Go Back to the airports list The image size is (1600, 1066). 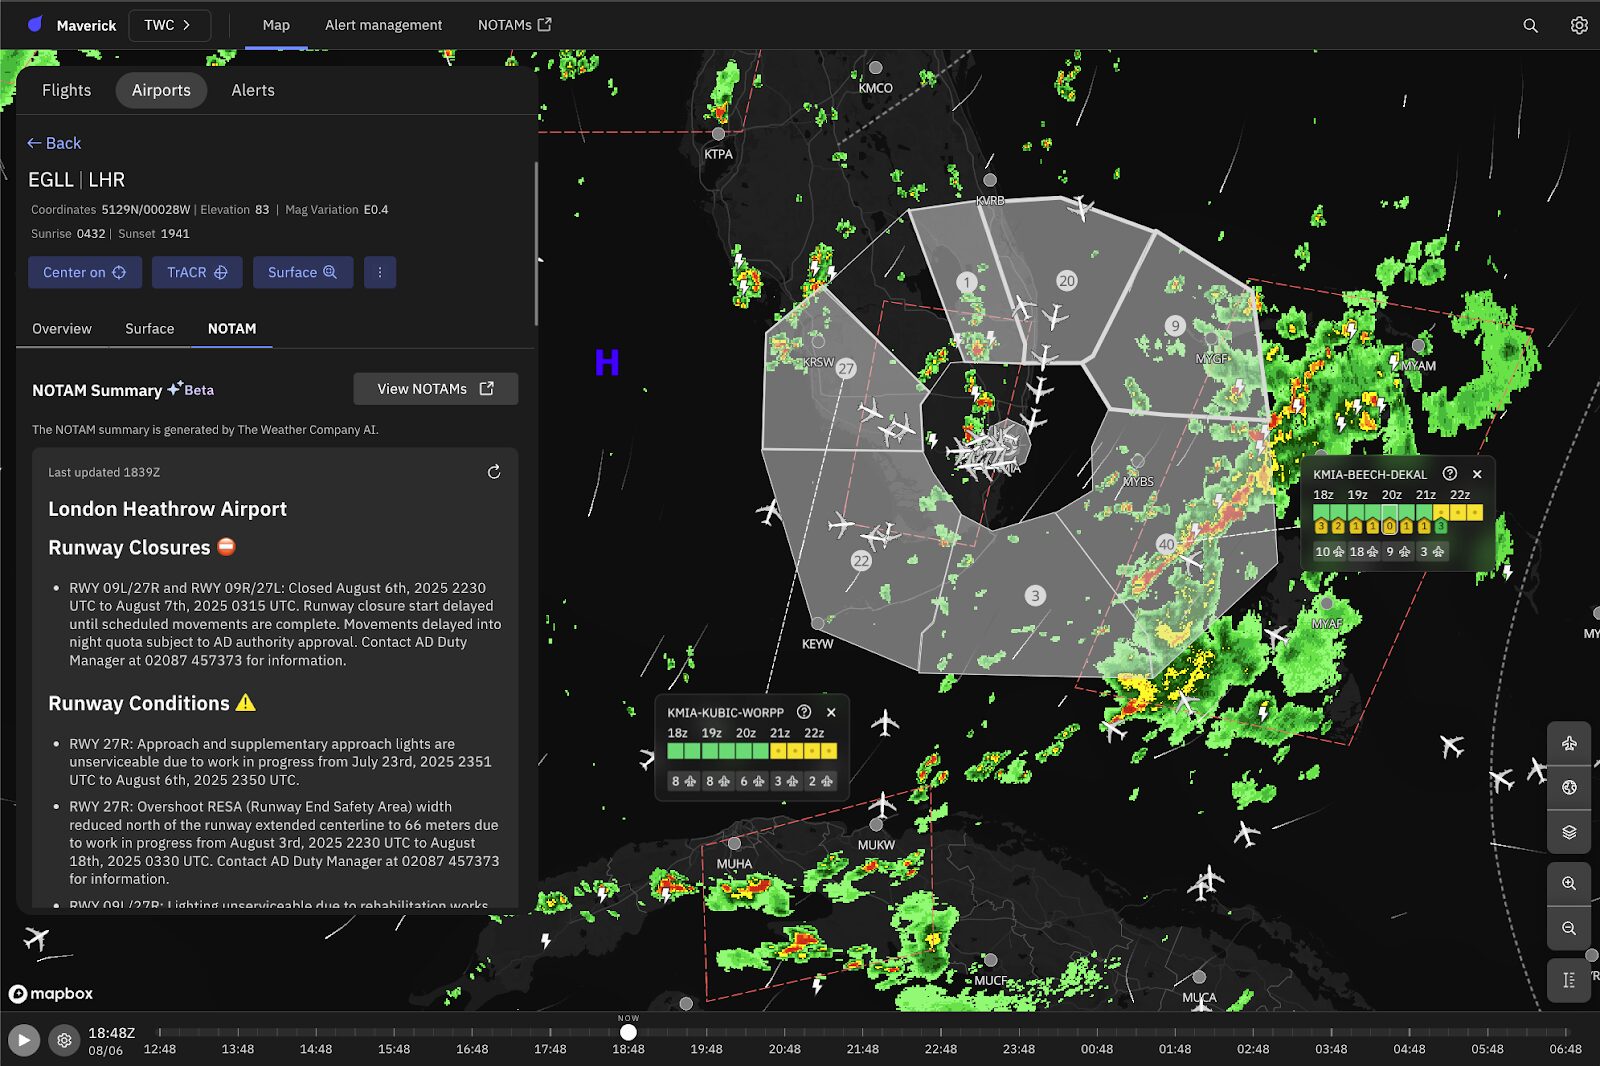54,143
